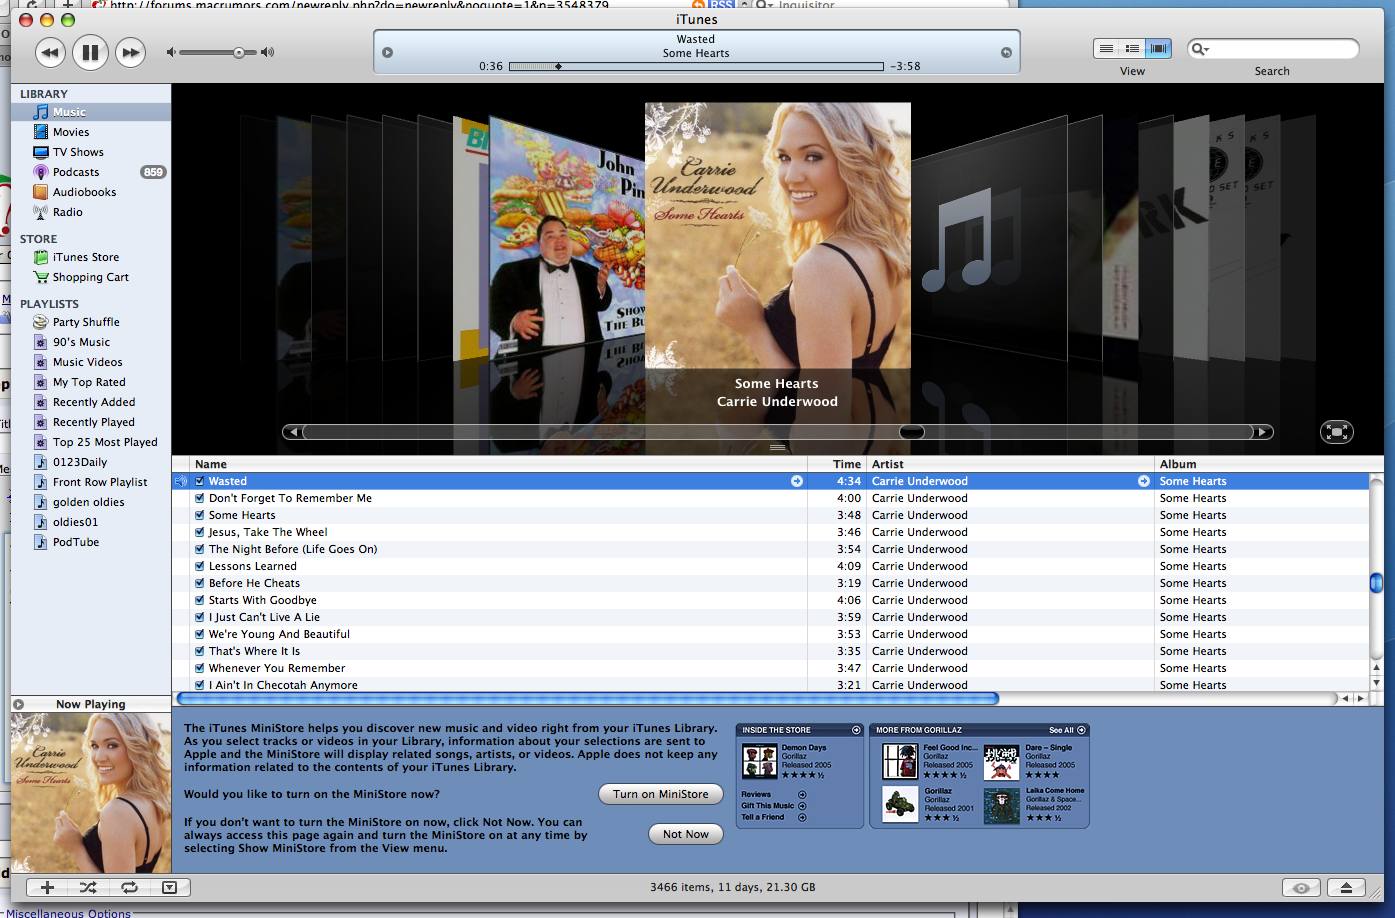Viewport: 1395px width, 918px height.
Task: Switch to list view
Action: 1106,48
